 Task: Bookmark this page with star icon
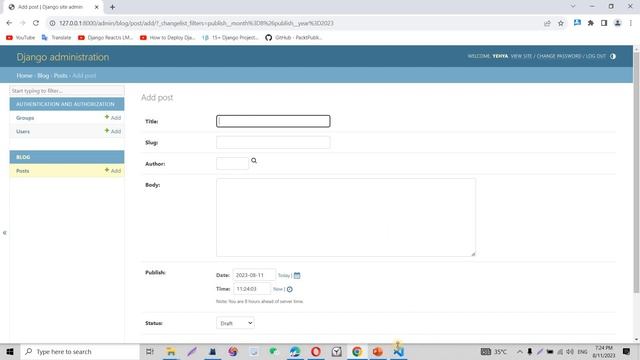[x=561, y=23]
